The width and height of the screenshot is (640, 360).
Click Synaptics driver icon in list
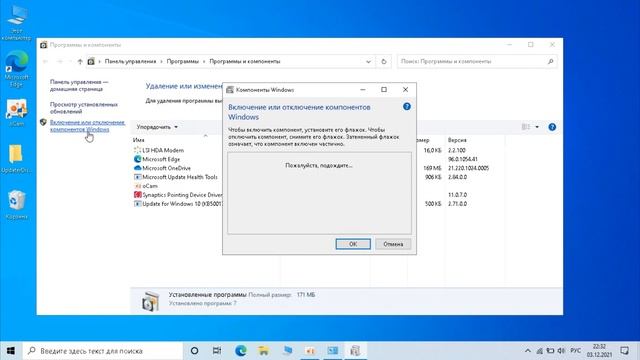(x=138, y=195)
